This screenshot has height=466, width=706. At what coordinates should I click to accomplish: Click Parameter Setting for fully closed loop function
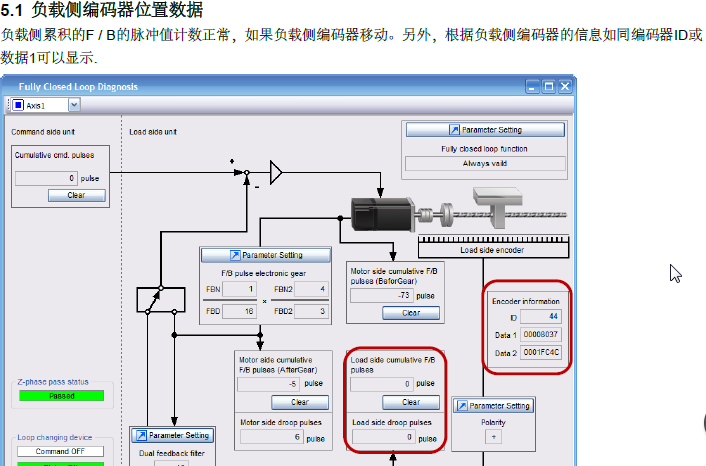[x=485, y=130]
